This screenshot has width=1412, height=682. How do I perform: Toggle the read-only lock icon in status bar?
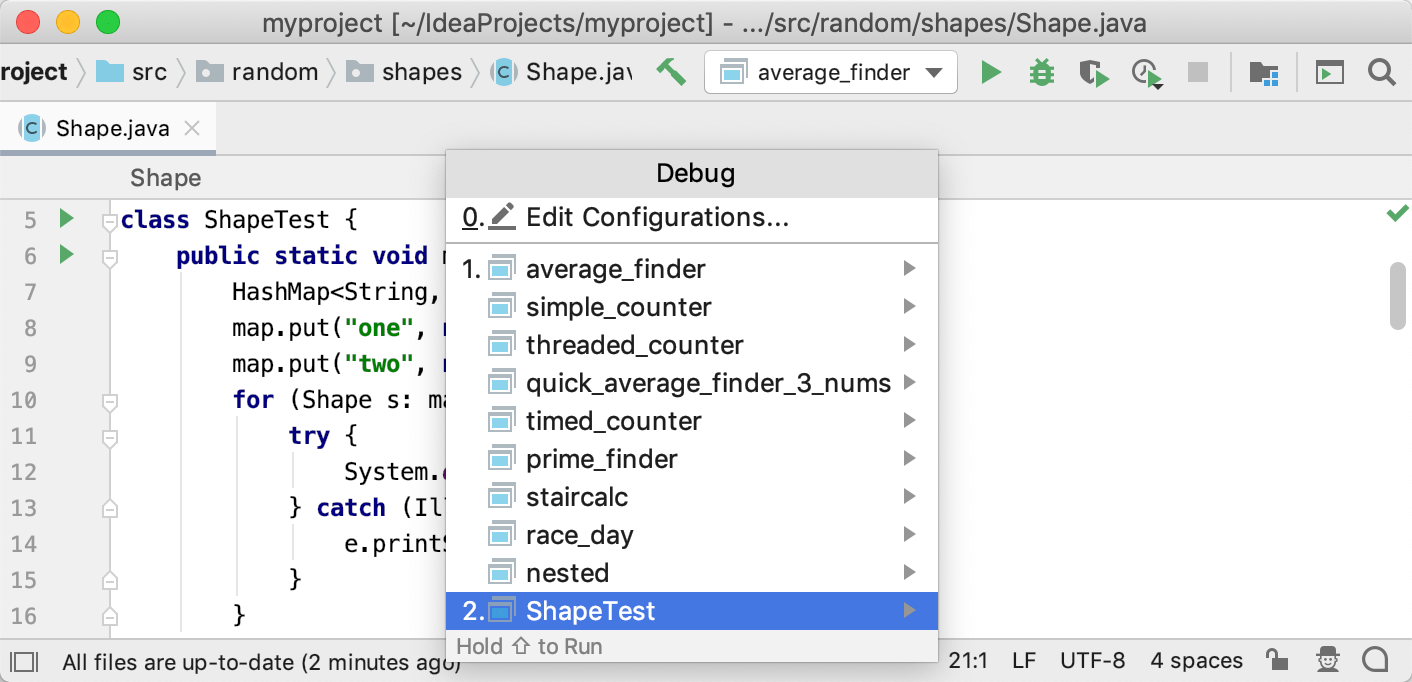pos(1276,659)
